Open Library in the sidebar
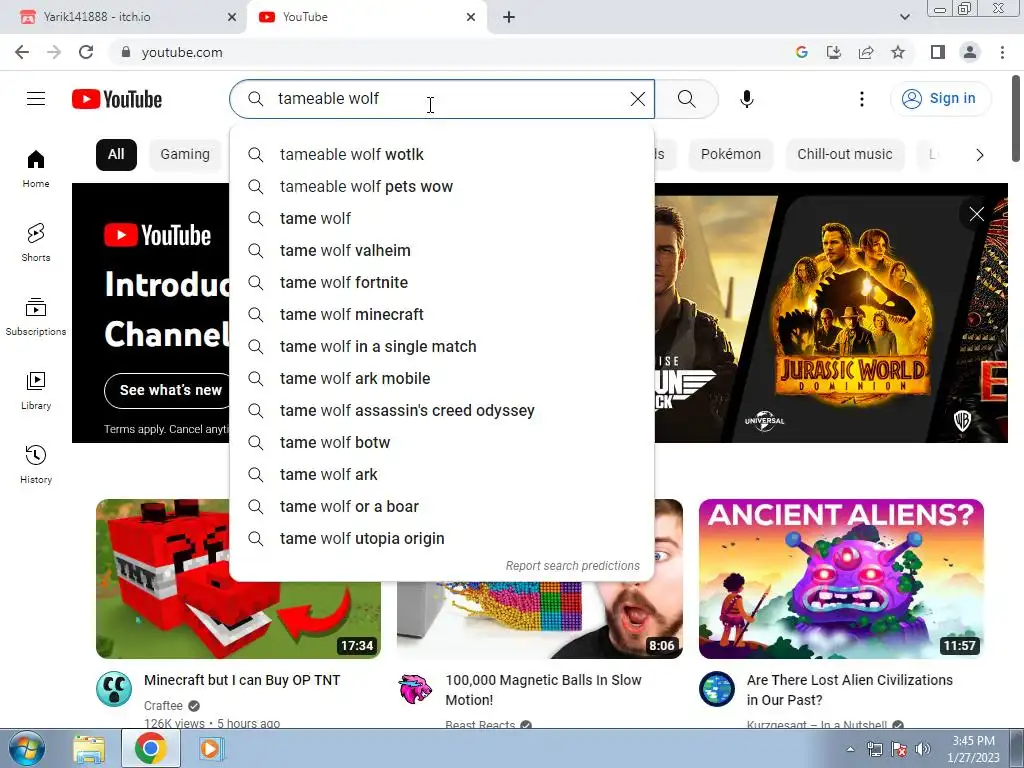 (36, 391)
